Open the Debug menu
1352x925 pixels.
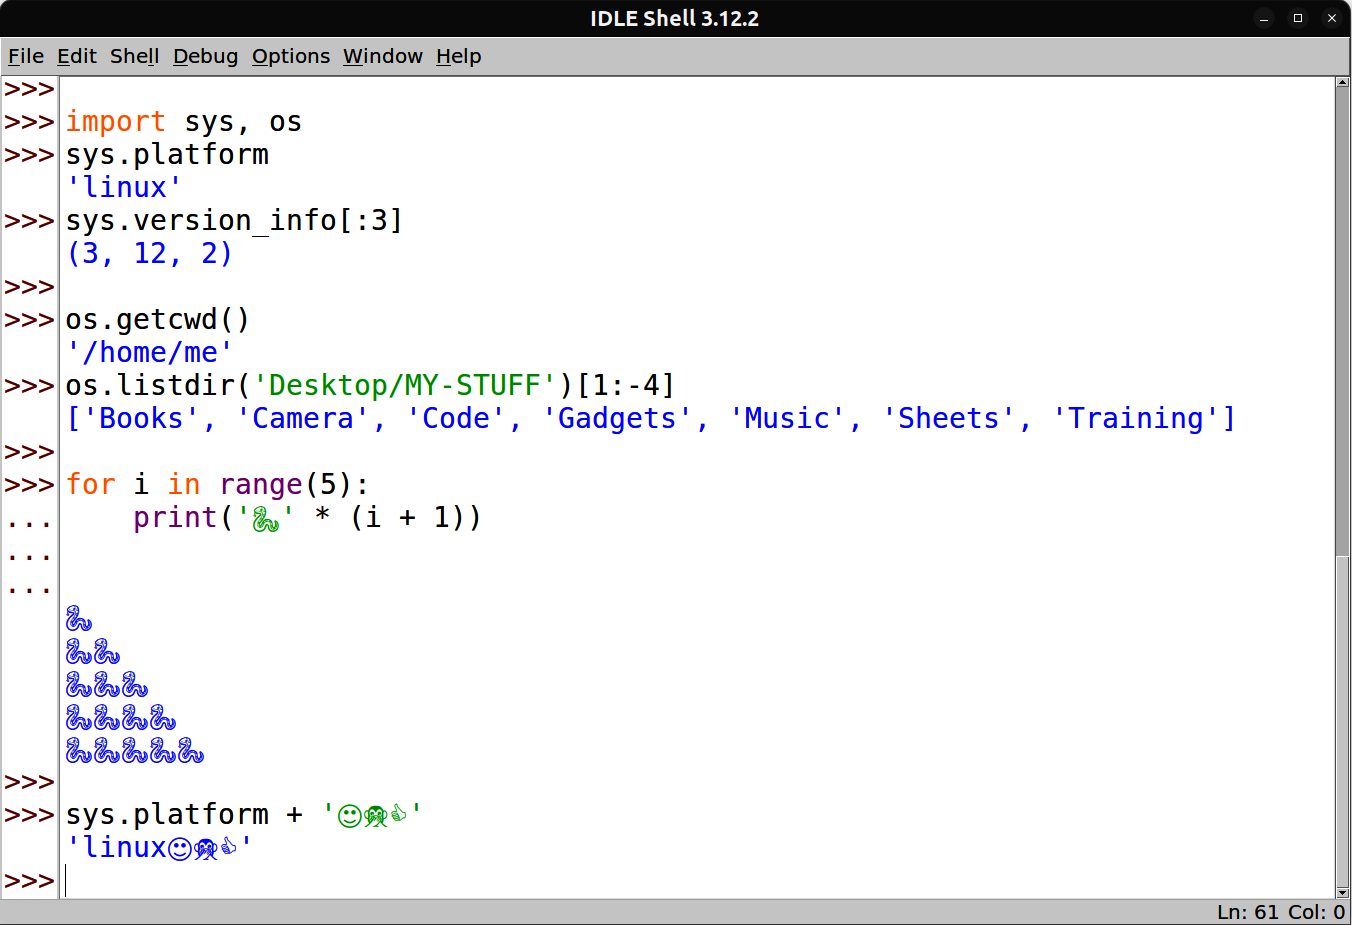click(205, 56)
